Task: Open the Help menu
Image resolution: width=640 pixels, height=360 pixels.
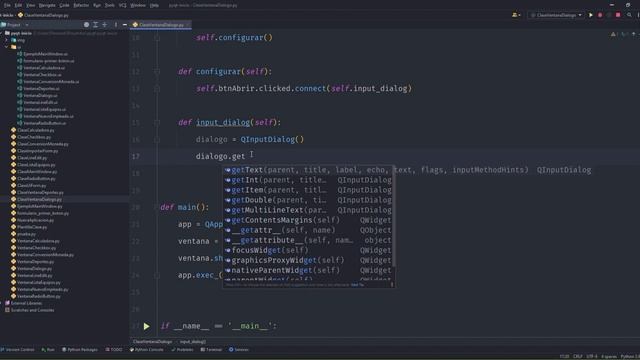Action: point(154,5)
